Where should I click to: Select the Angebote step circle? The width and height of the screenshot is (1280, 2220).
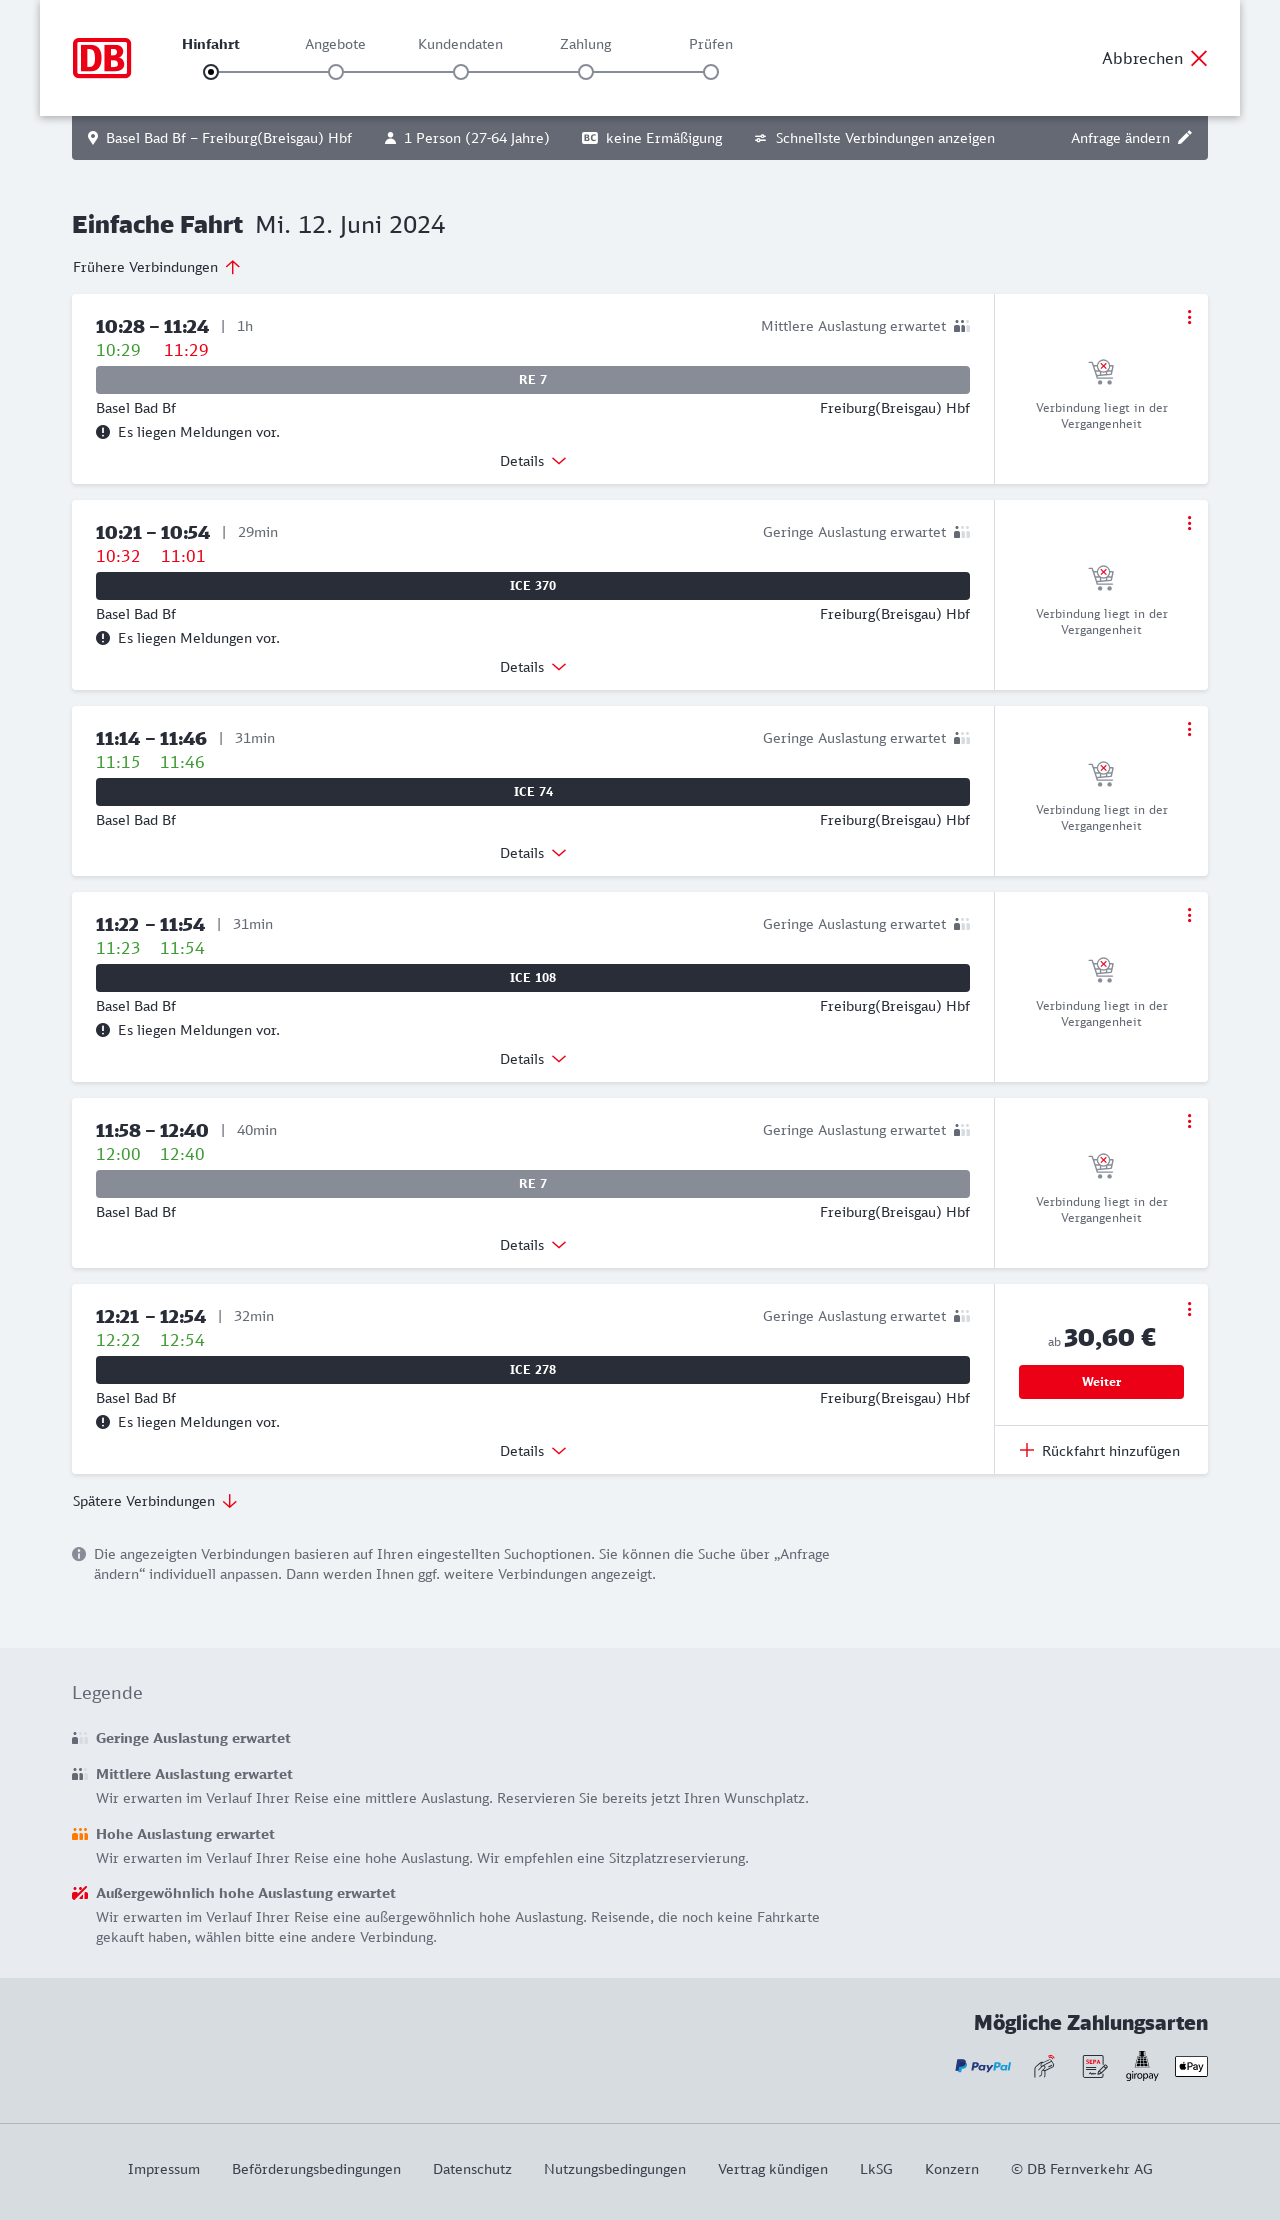point(336,72)
